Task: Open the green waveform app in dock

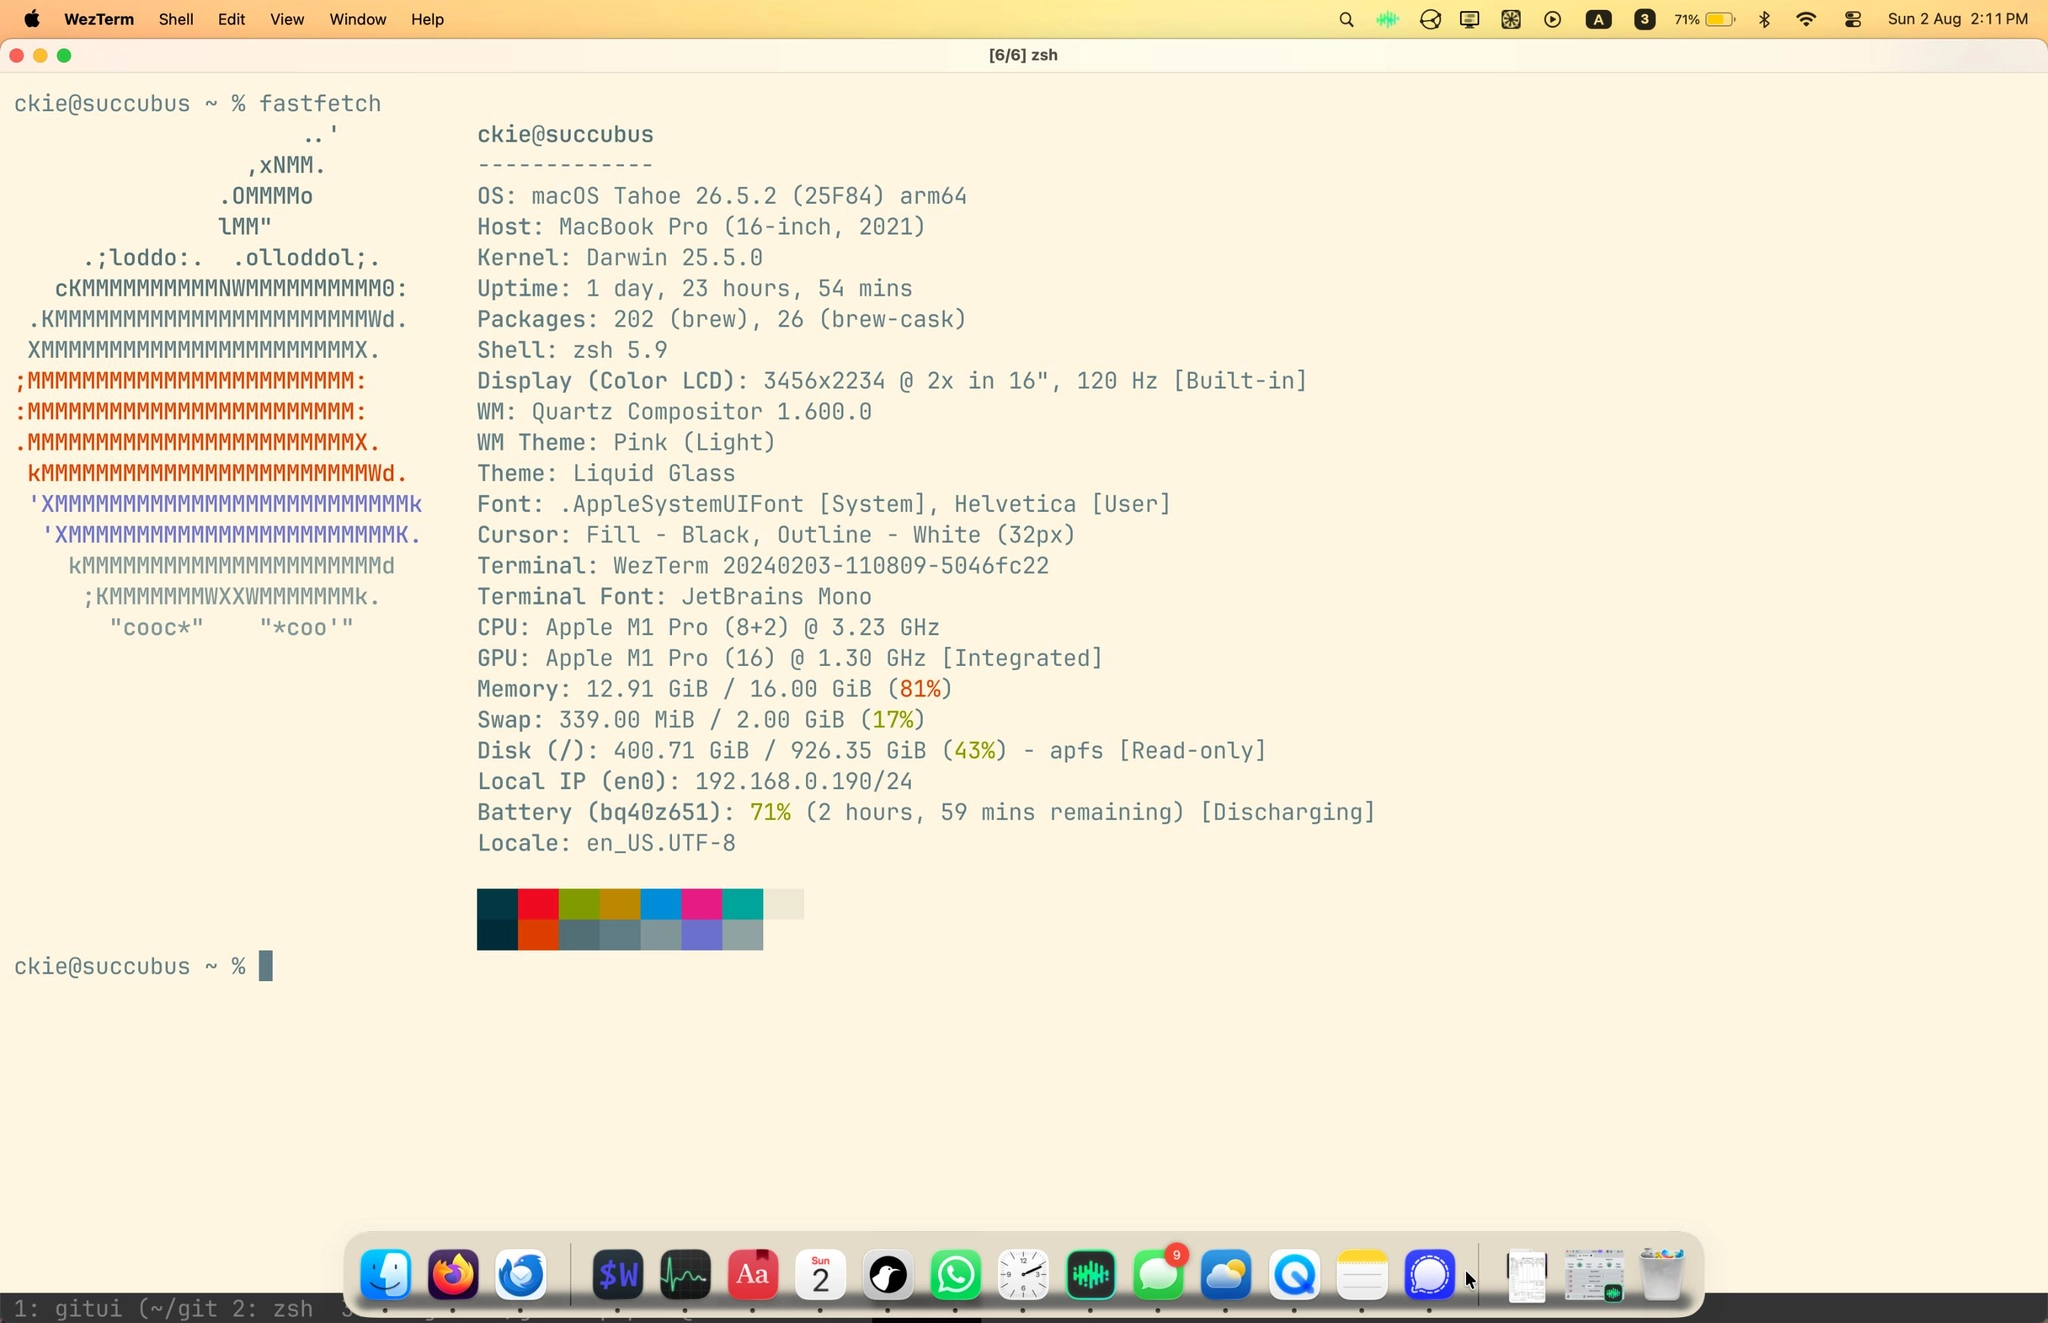Action: (x=1091, y=1275)
